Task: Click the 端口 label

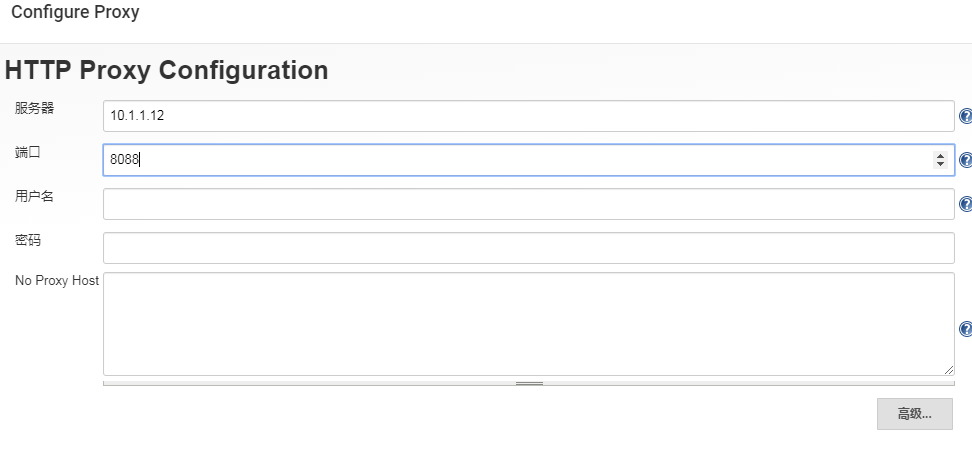Action: (28, 152)
